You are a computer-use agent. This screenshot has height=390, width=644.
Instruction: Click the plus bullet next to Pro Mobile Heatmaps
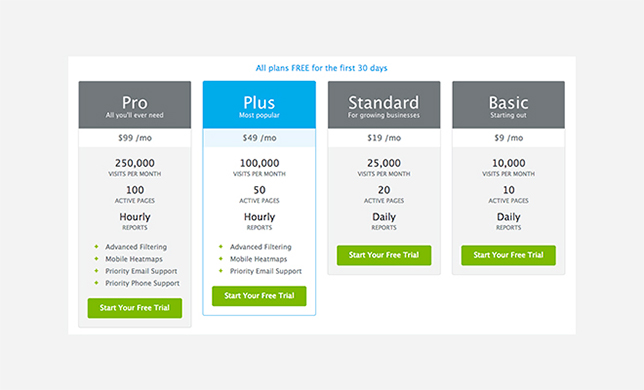coord(97,259)
